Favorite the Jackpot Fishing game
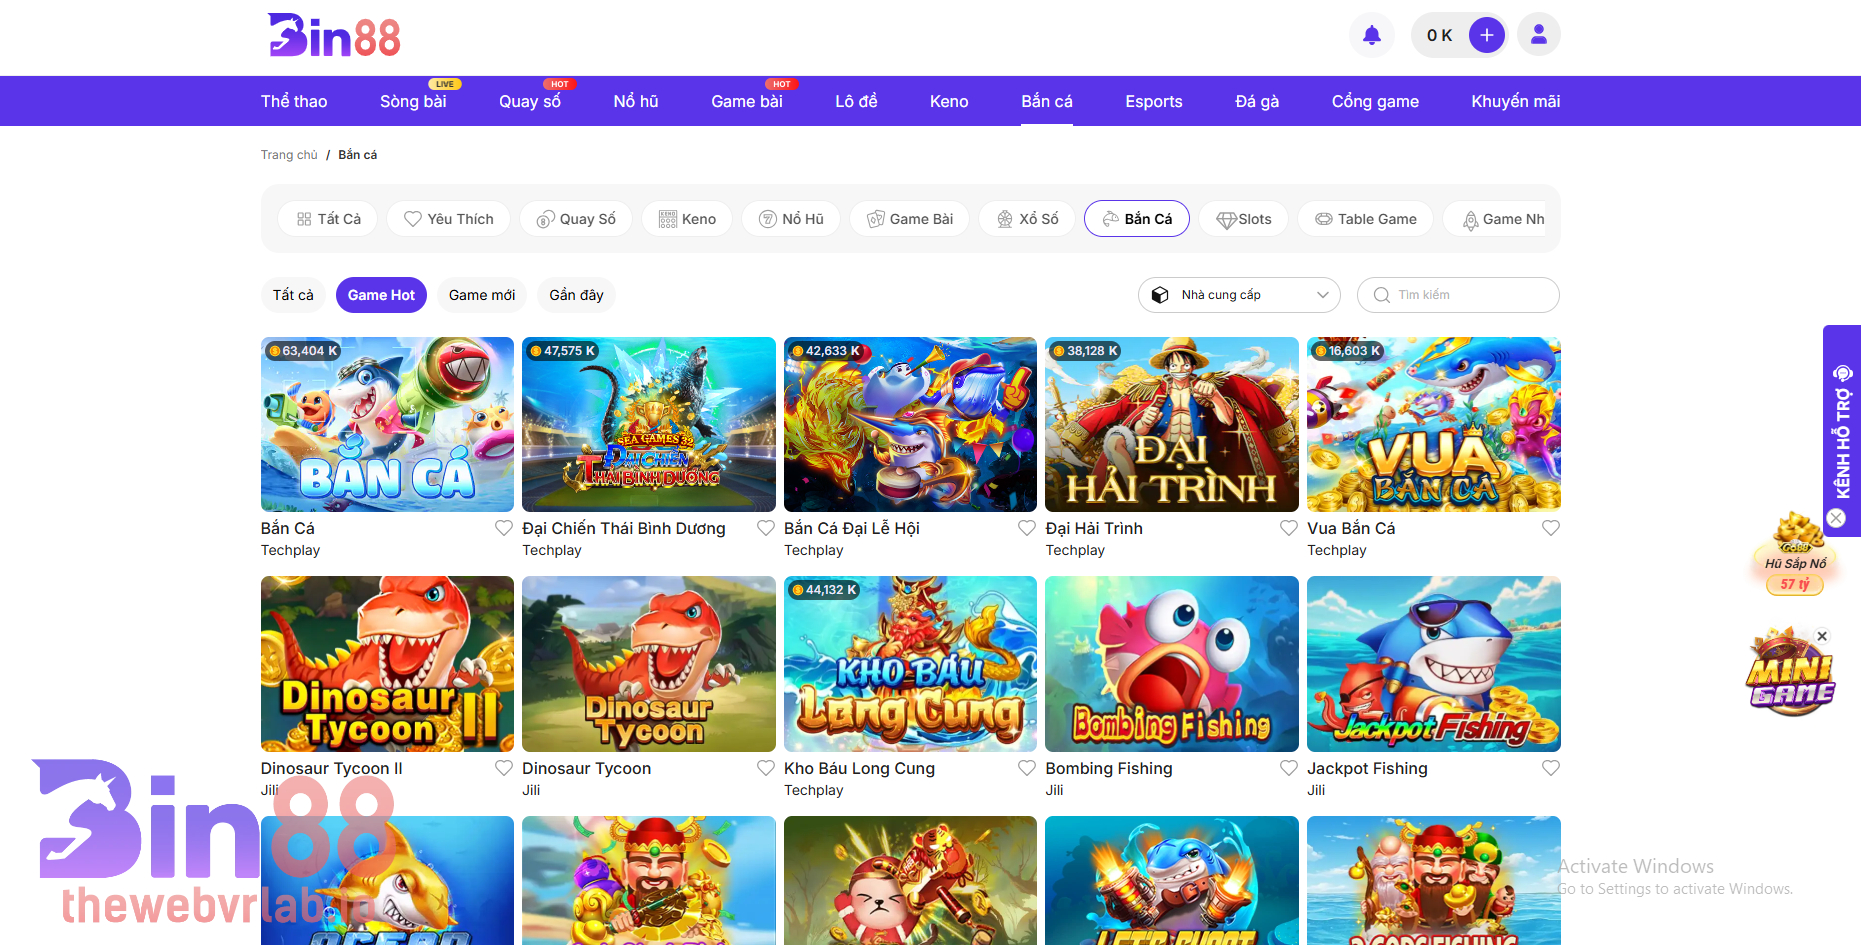The height and width of the screenshot is (945, 1861). click(x=1551, y=768)
